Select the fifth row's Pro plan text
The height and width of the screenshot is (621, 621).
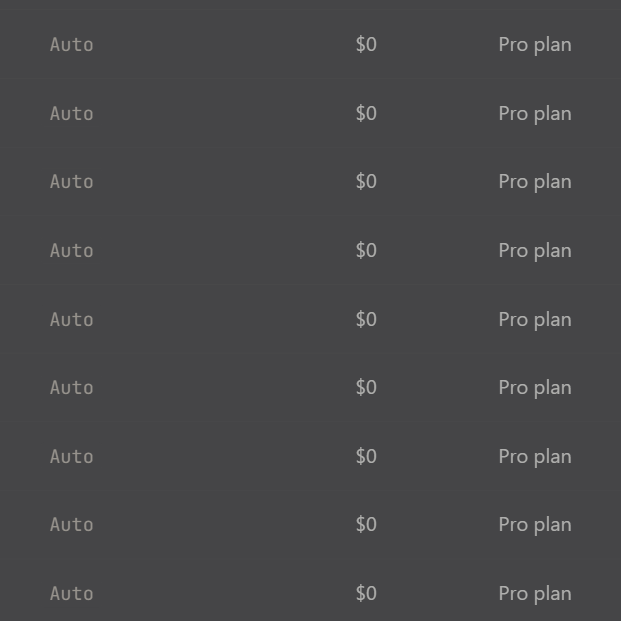[x=535, y=320]
